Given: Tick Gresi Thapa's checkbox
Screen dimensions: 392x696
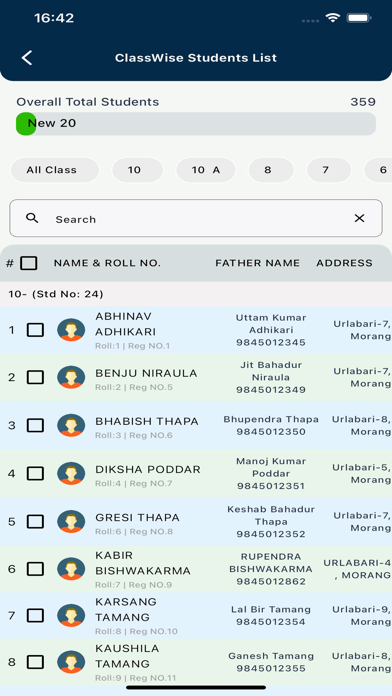Looking at the screenshot, I should click(x=36, y=521).
